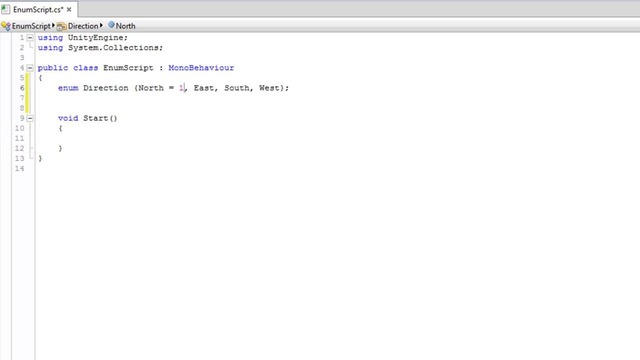Click line number 14 in the gutter
The height and width of the screenshot is (360, 640).
(20, 169)
